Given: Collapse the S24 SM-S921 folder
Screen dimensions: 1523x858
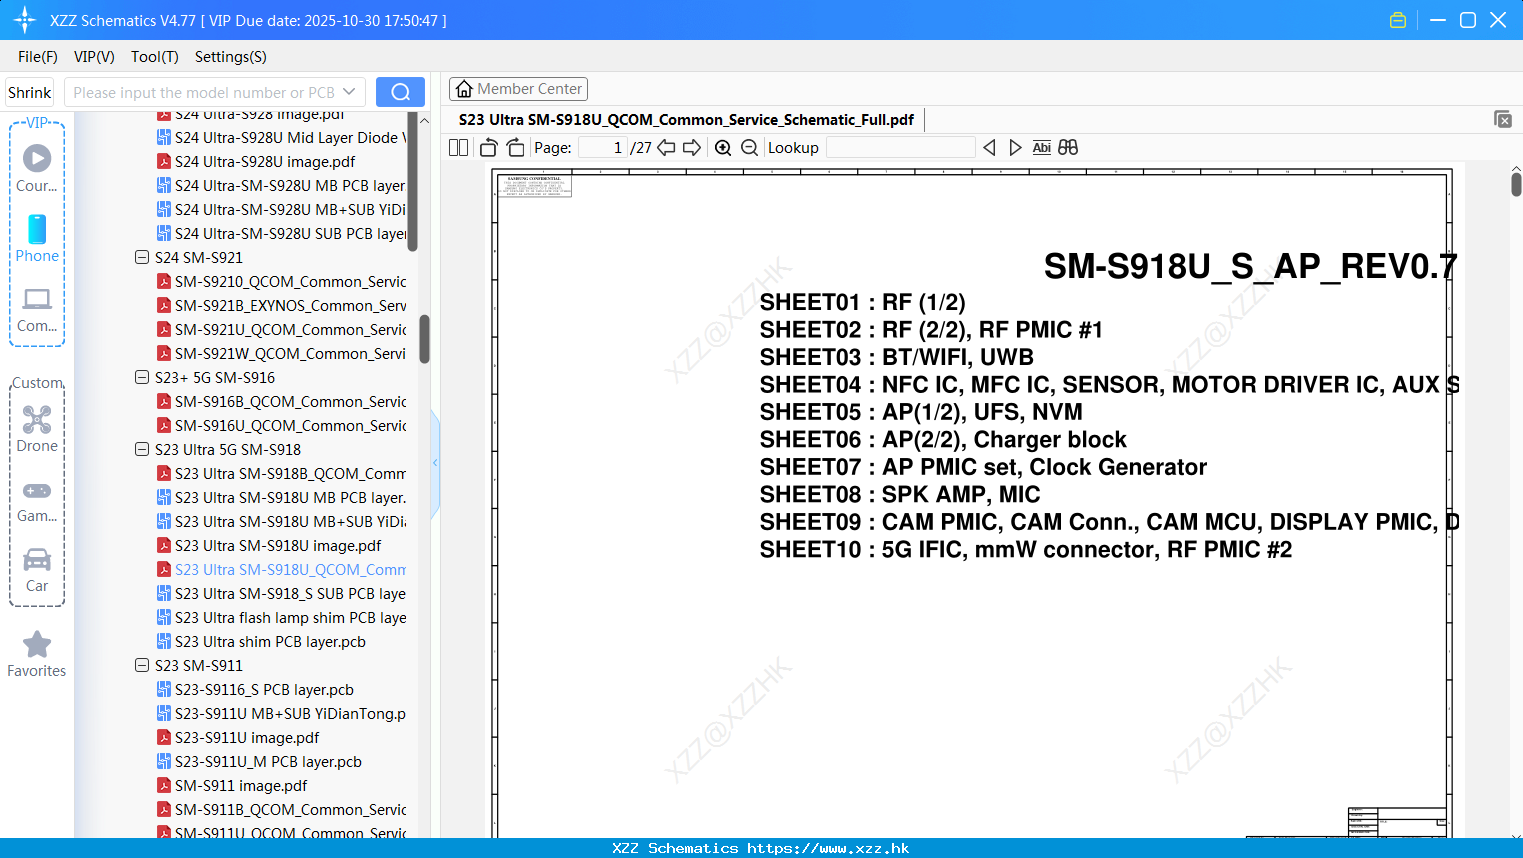Looking at the screenshot, I should (142, 257).
